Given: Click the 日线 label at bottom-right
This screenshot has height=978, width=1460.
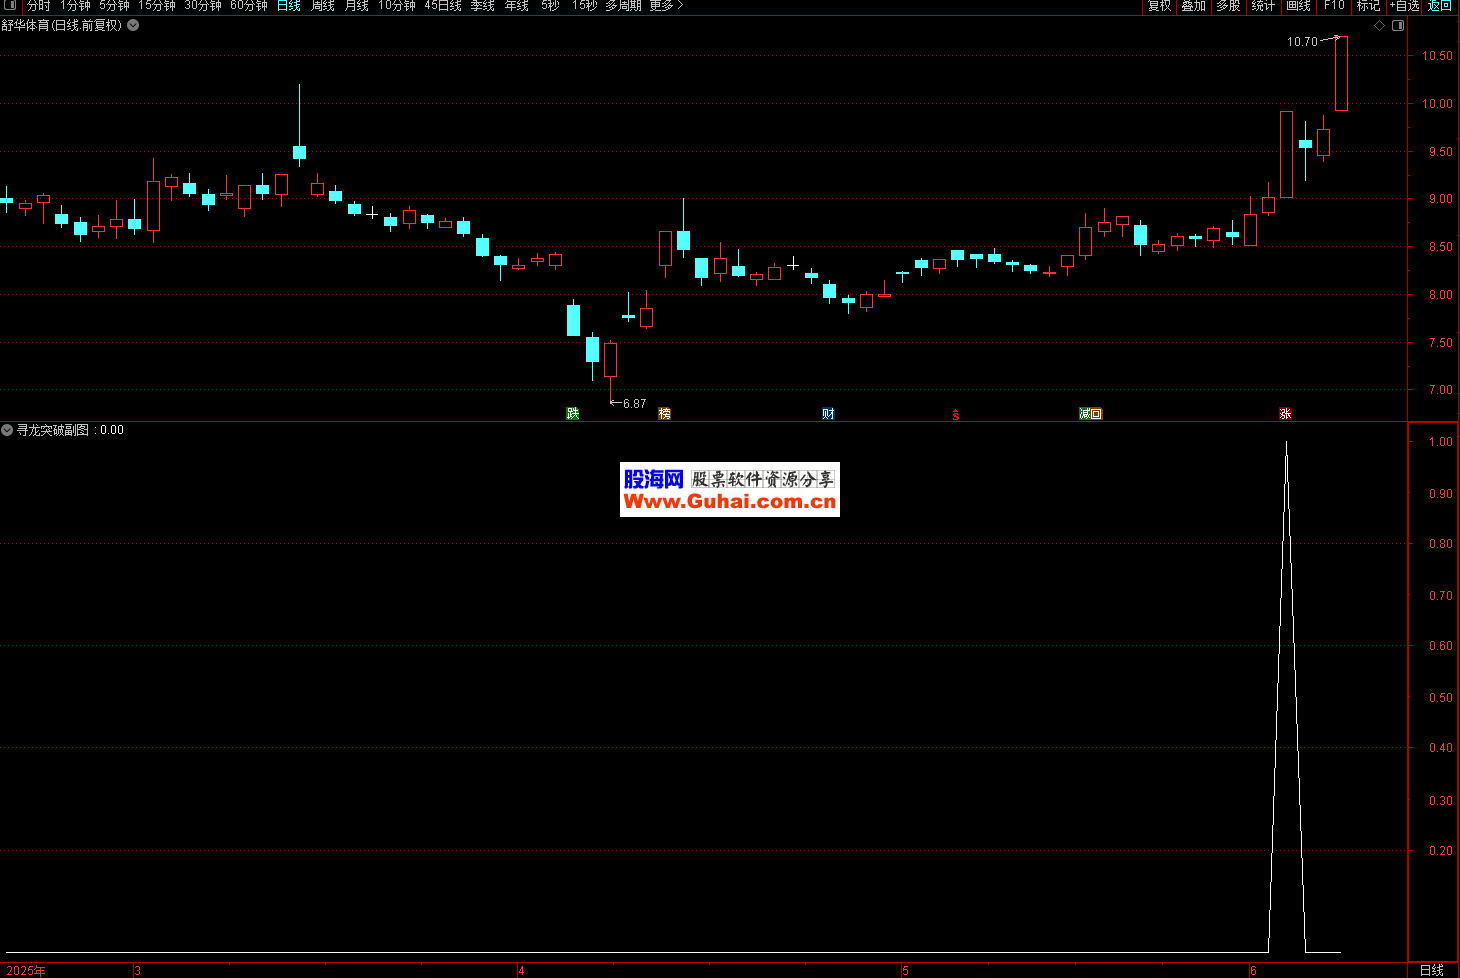Looking at the screenshot, I should click(1432, 970).
